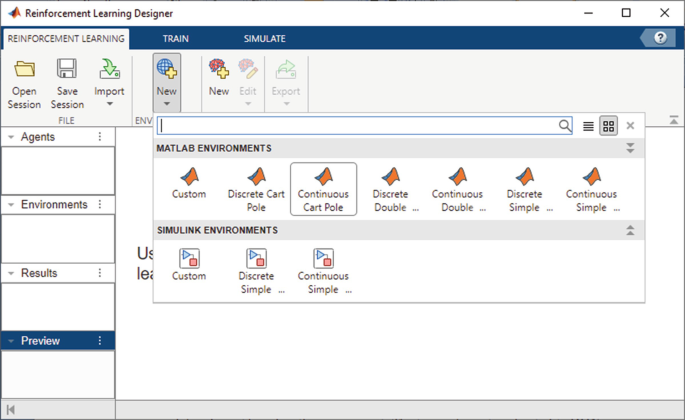
Task: Open the Simulate tab
Action: coord(264,39)
